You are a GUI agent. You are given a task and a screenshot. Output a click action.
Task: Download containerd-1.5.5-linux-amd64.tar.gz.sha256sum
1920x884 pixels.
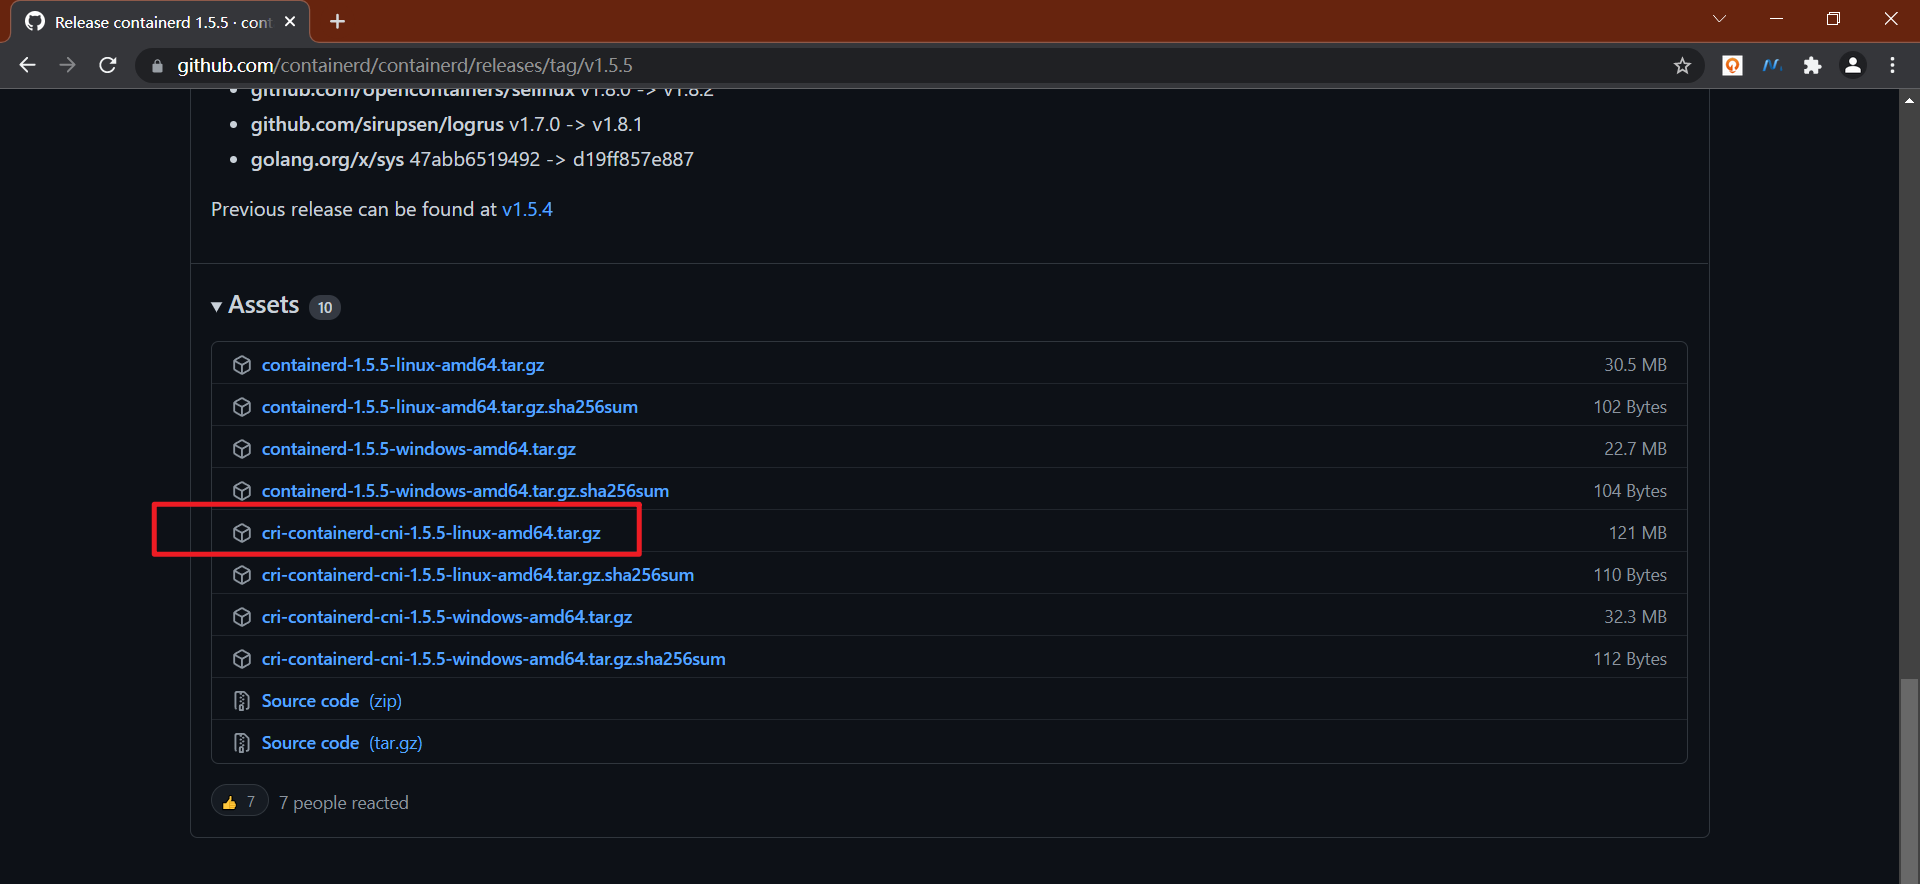[450, 407]
